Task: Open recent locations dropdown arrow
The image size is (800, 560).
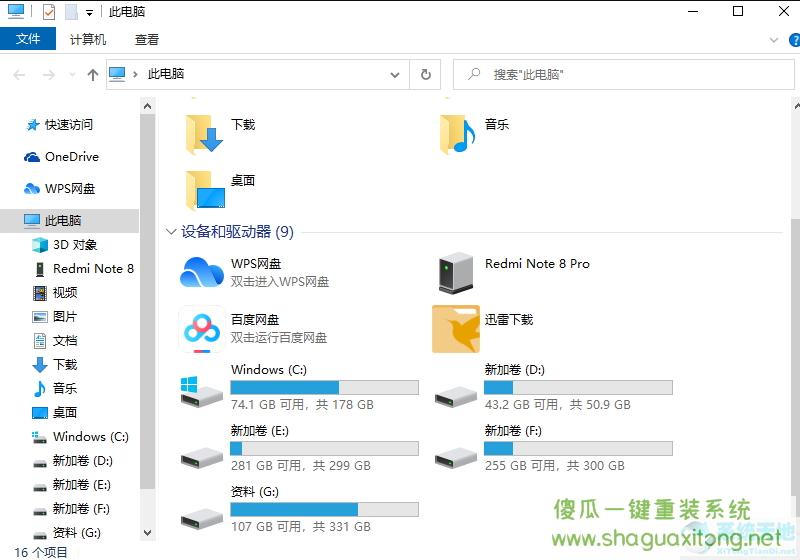Action: click(72, 75)
